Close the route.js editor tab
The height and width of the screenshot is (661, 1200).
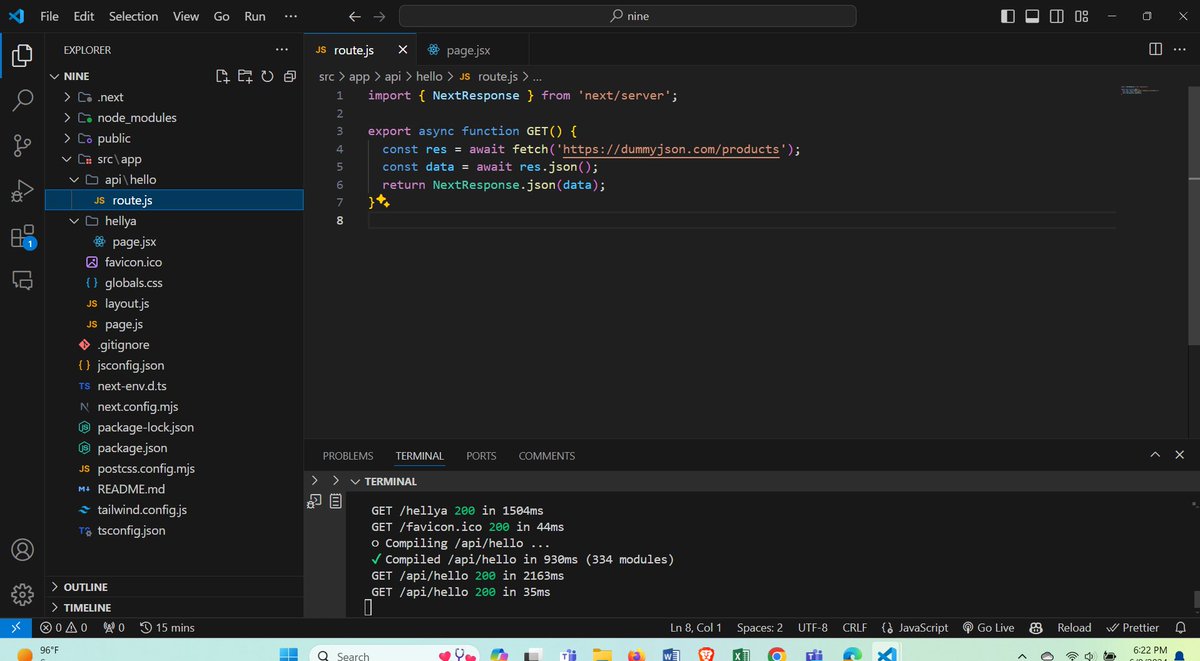click(x=403, y=49)
